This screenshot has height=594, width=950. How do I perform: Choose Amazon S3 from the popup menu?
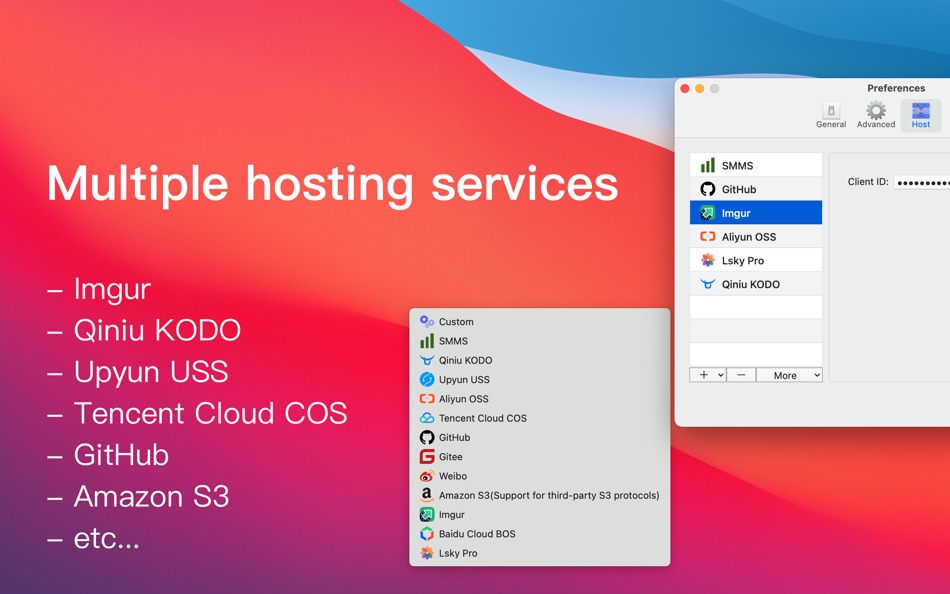539,495
